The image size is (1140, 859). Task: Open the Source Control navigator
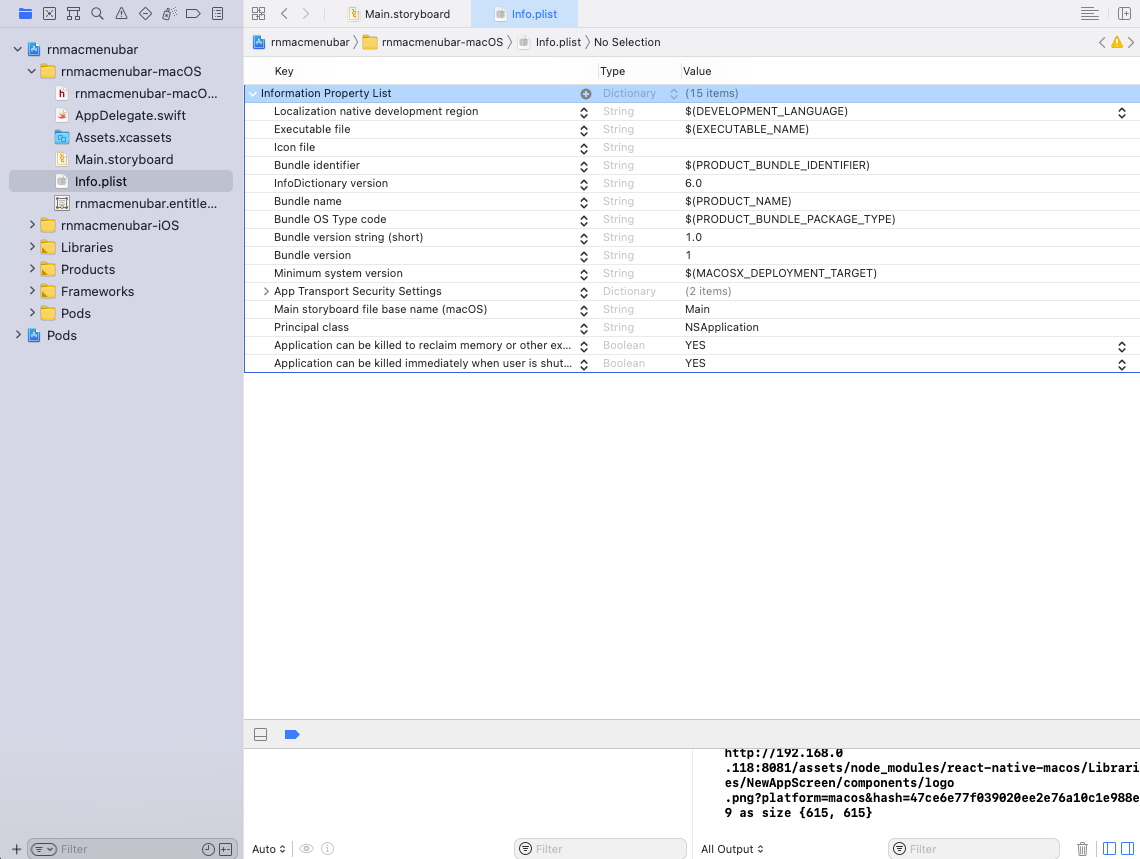(49, 13)
